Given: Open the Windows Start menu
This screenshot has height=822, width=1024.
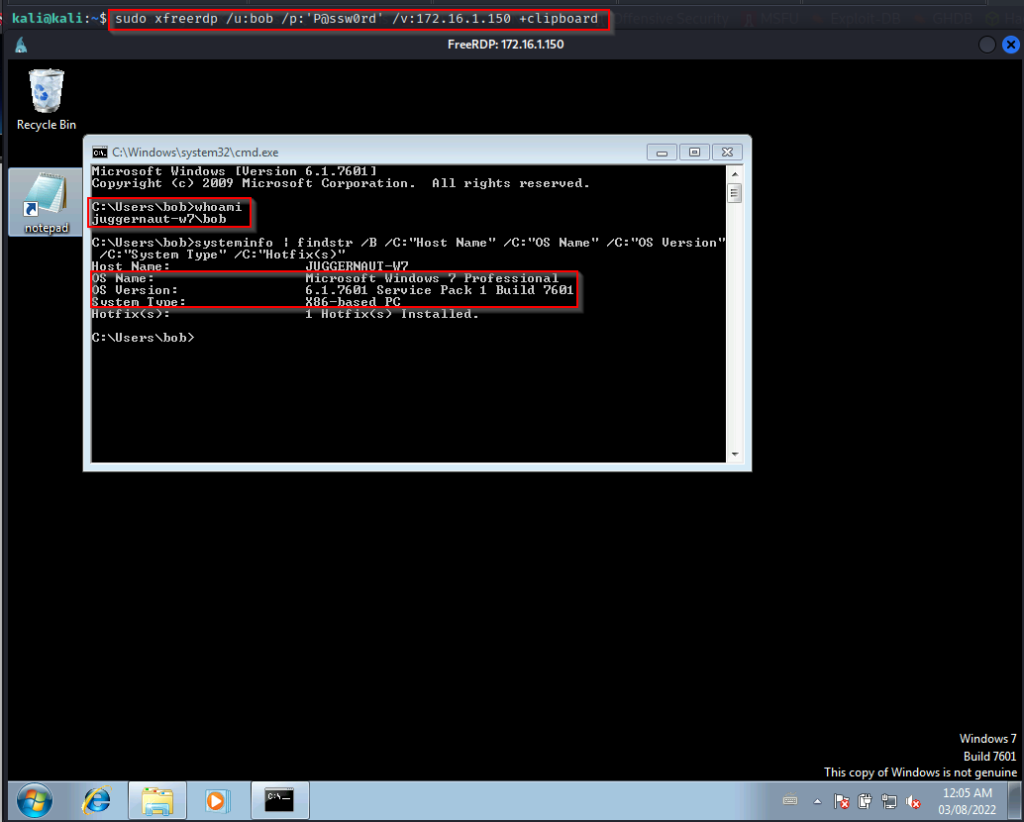Looking at the screenshot, I should point(33,800).
